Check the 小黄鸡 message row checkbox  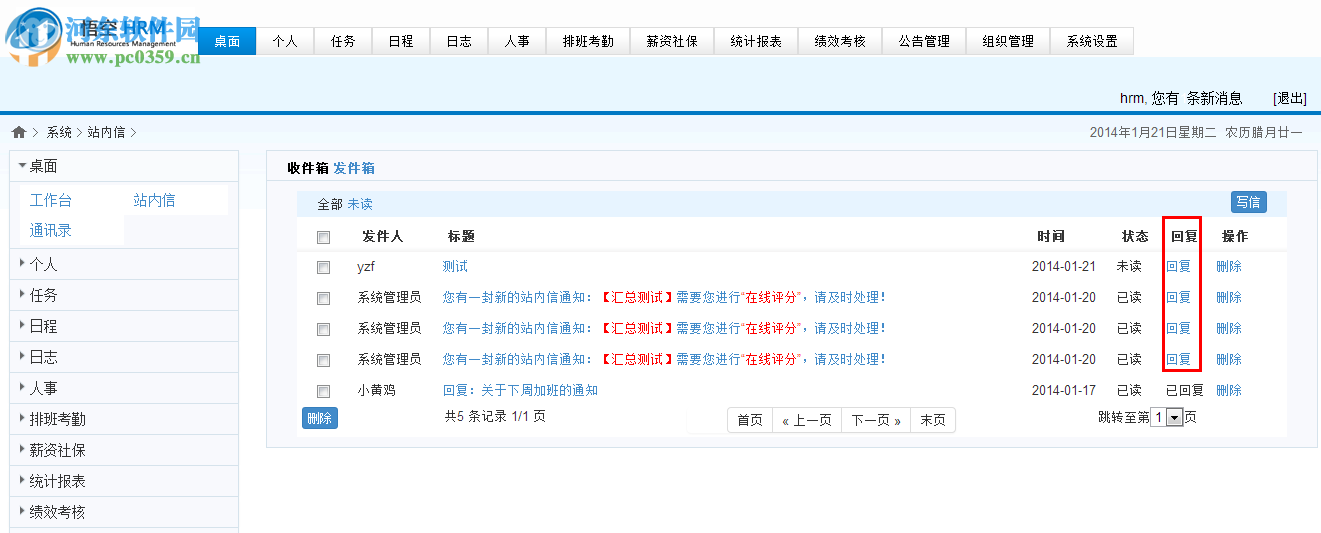323,391
